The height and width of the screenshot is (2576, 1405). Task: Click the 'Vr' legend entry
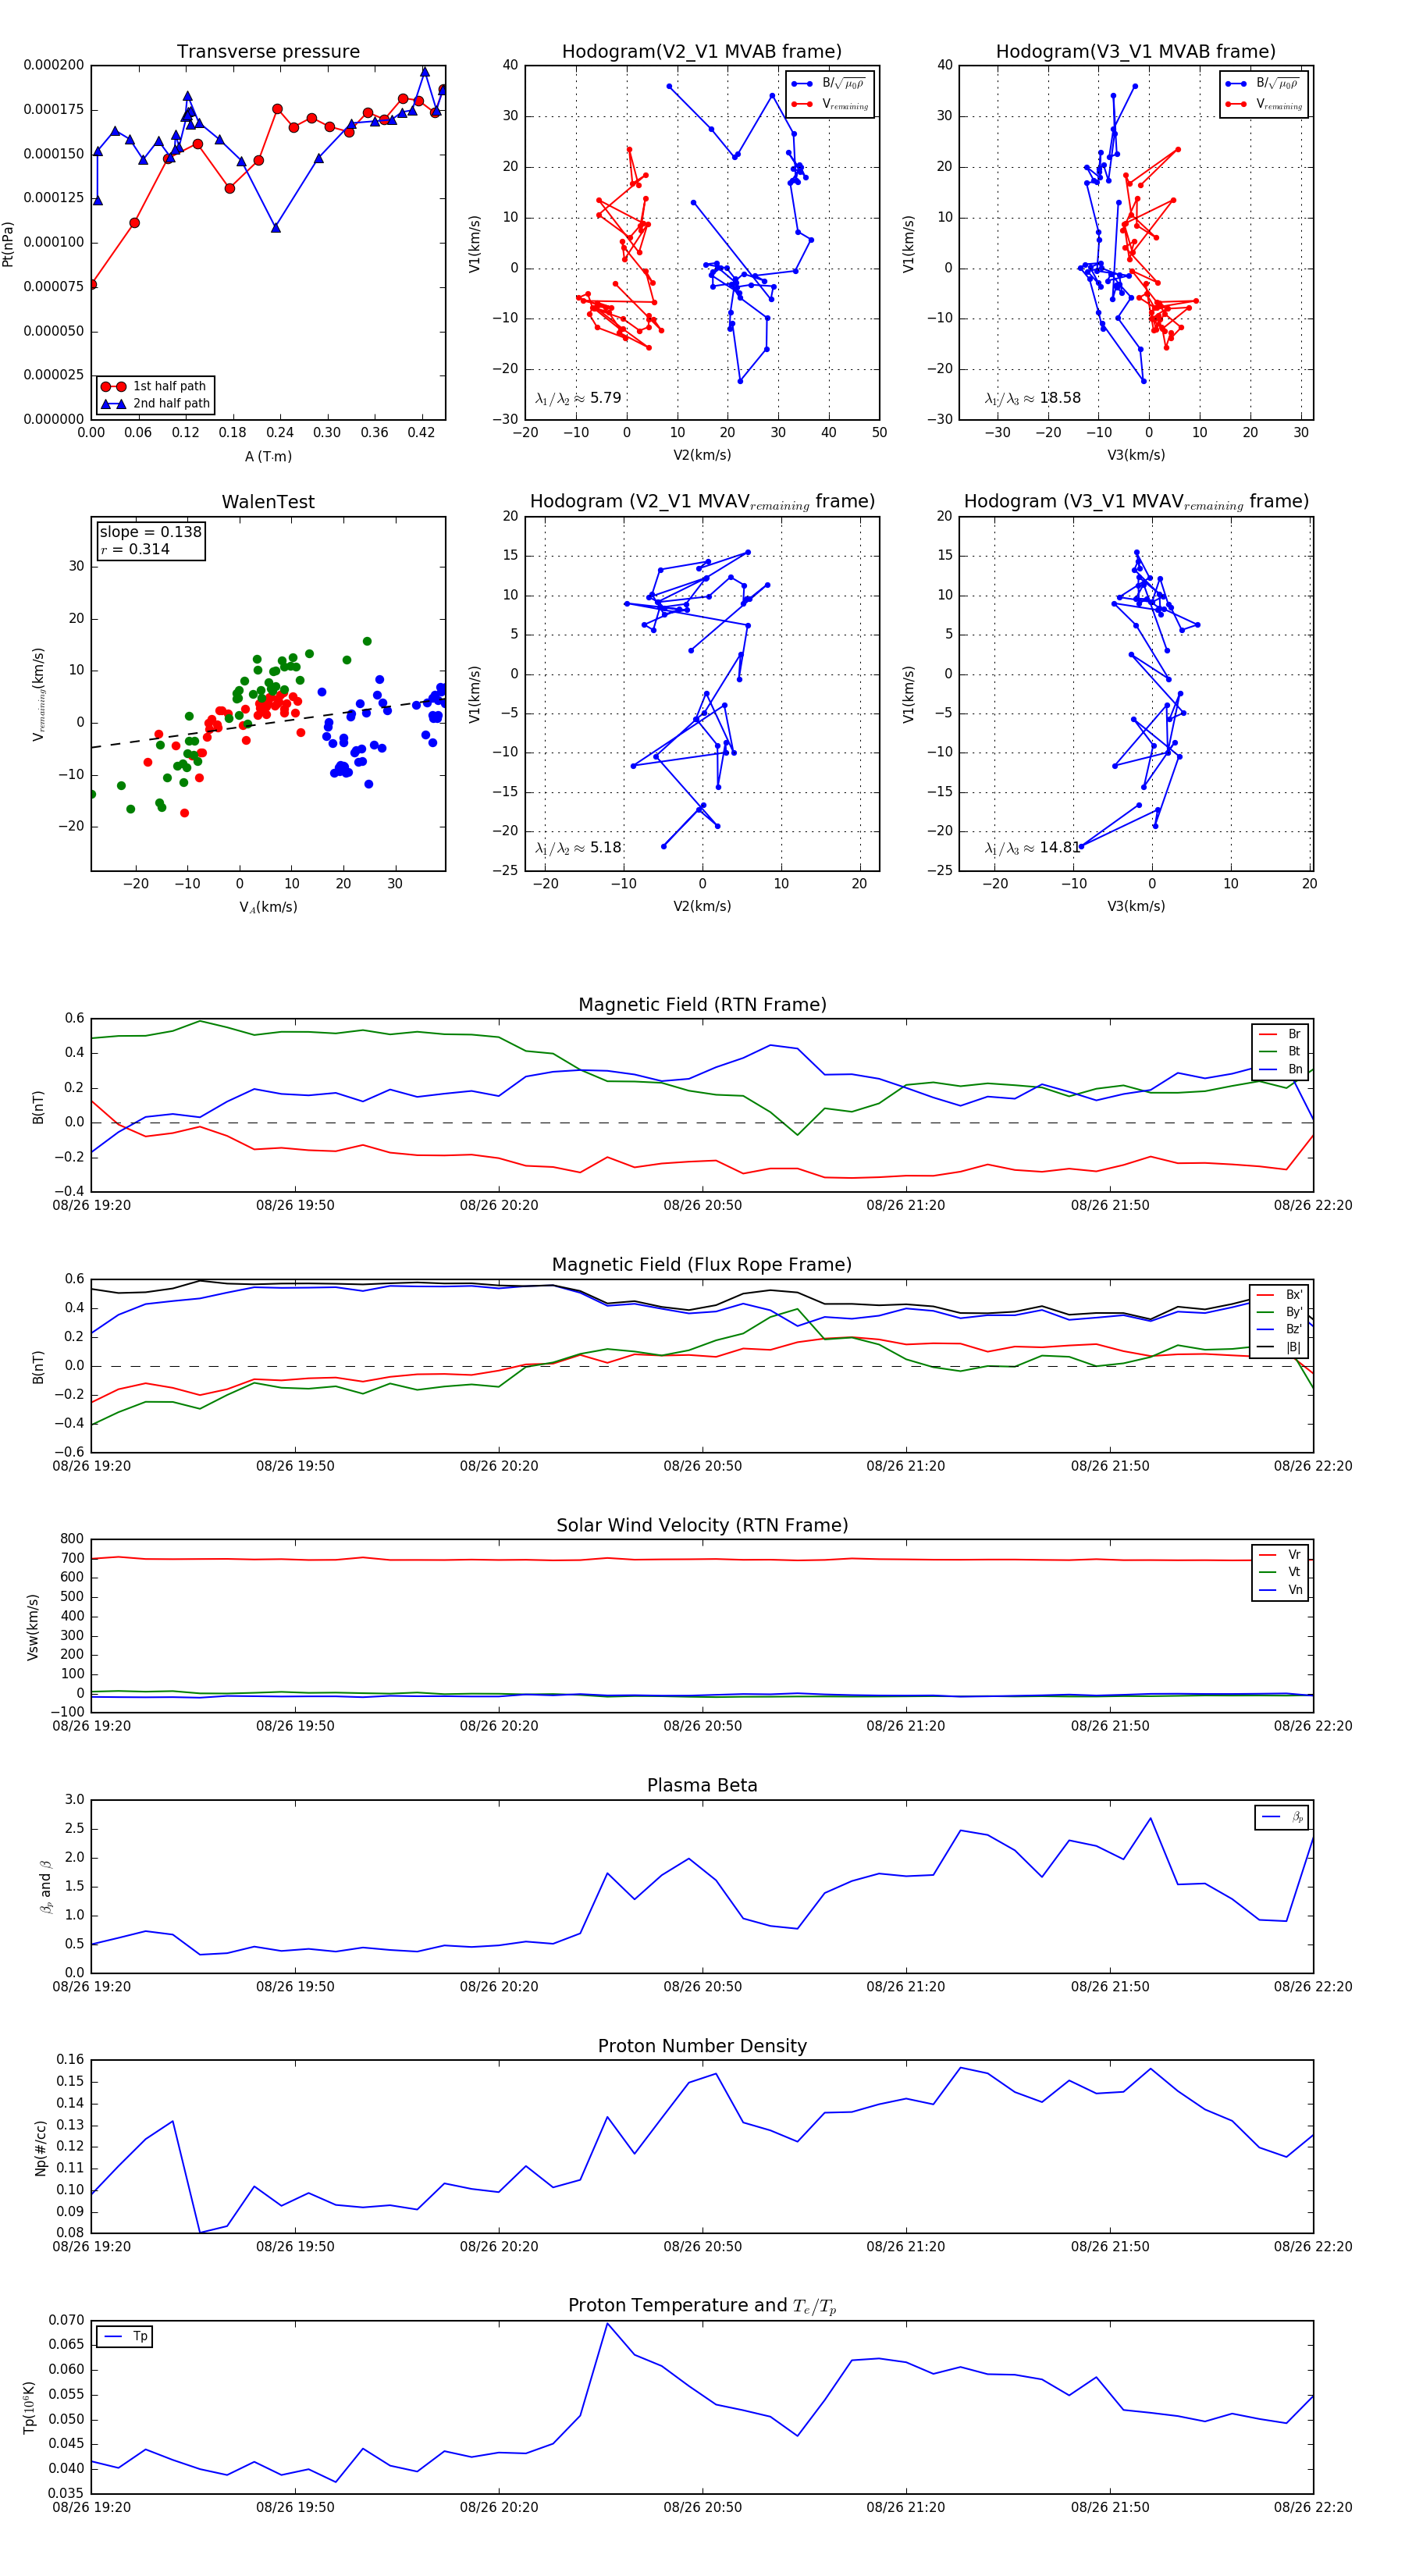pyautogui.click(x=1280, y=1554)
